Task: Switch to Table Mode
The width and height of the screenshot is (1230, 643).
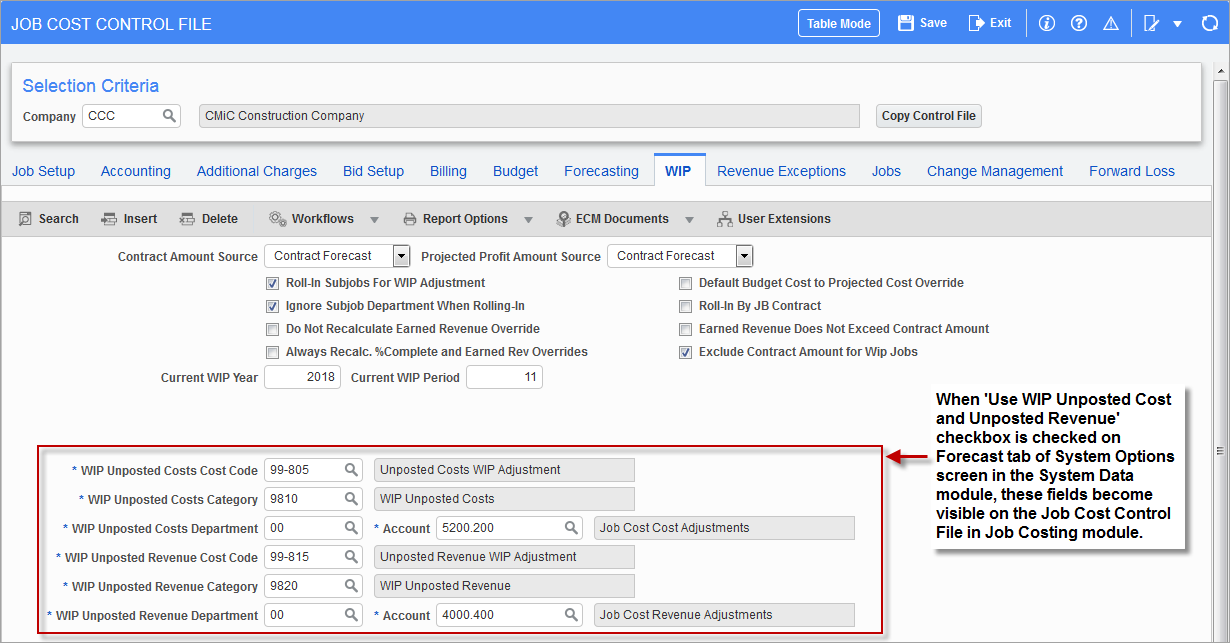Action: tap(838, 22)
